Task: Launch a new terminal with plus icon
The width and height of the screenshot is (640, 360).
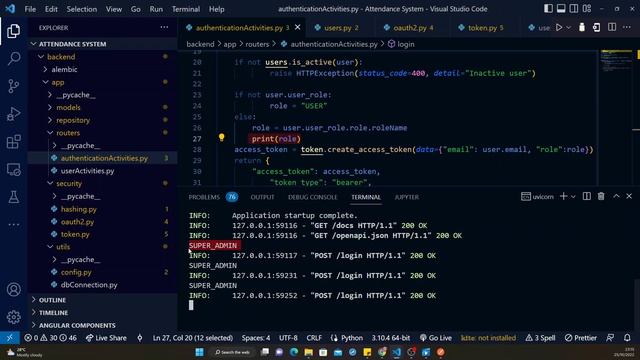Action: coord(563,196)
